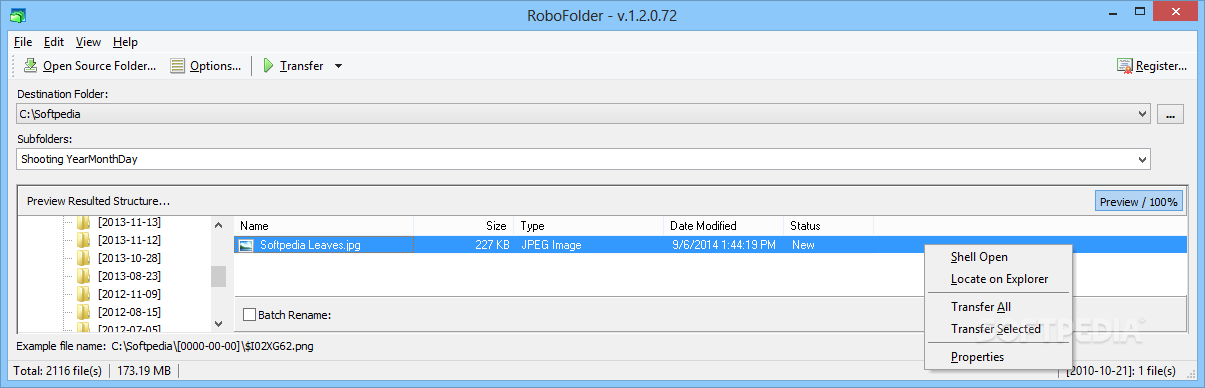Click the Open Source Folder icon
The width and height of the screenshot is (1205, 388).
click(30, 66)
